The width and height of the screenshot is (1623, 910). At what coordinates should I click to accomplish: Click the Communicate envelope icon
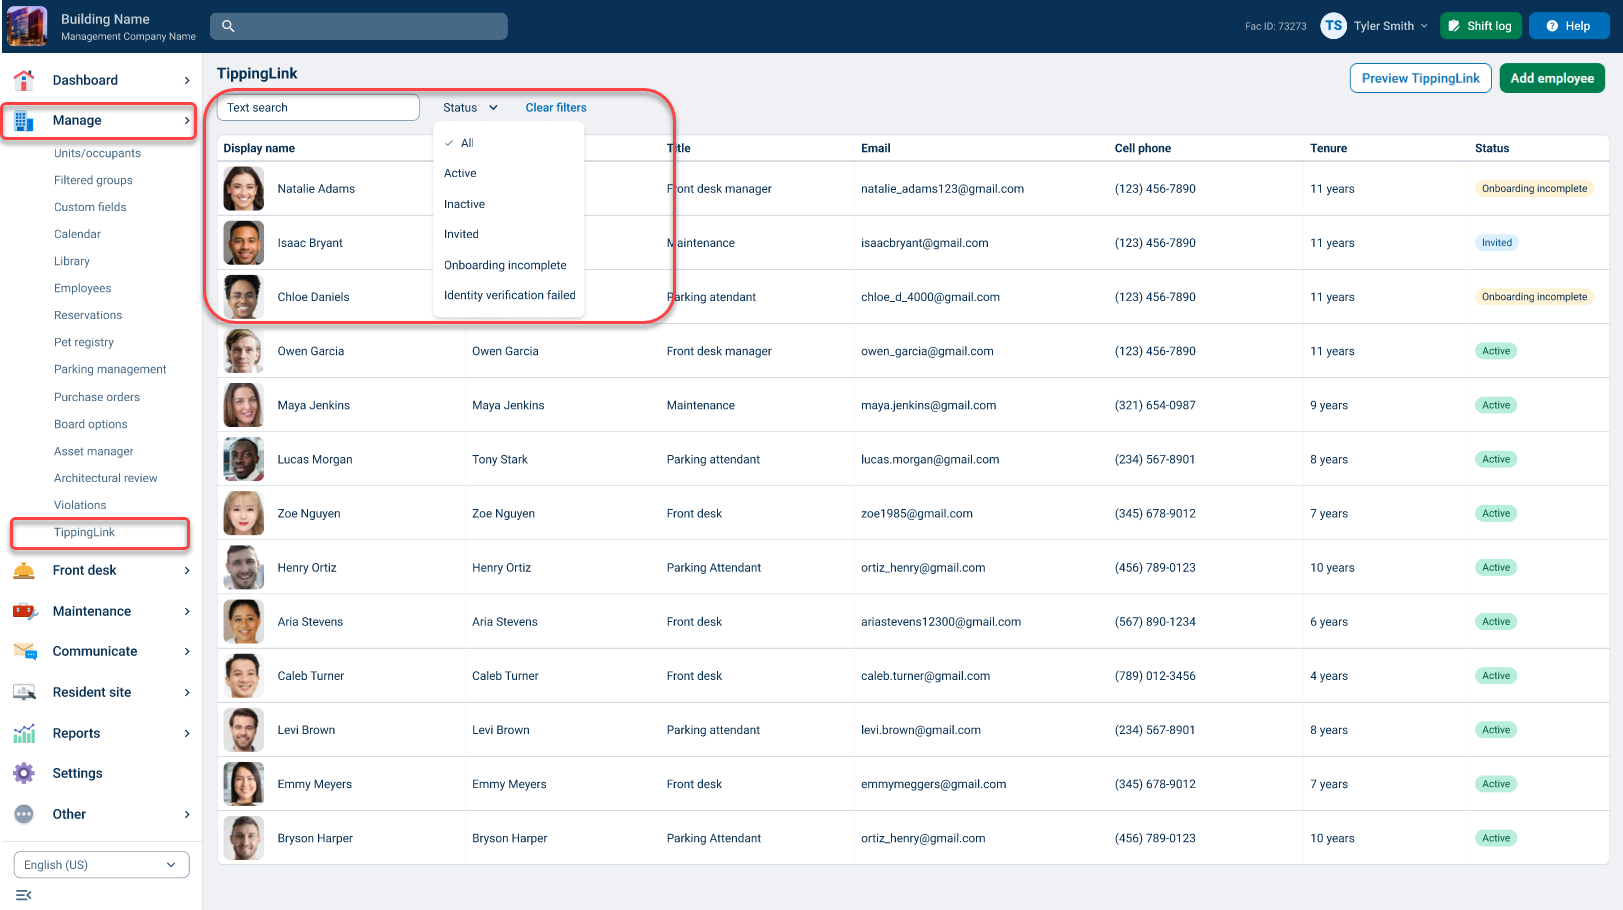24,651
